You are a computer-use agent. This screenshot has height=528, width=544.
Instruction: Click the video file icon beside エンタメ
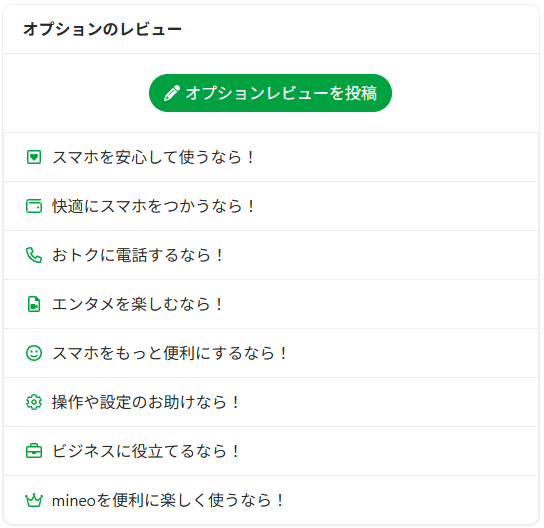(34, 304)
